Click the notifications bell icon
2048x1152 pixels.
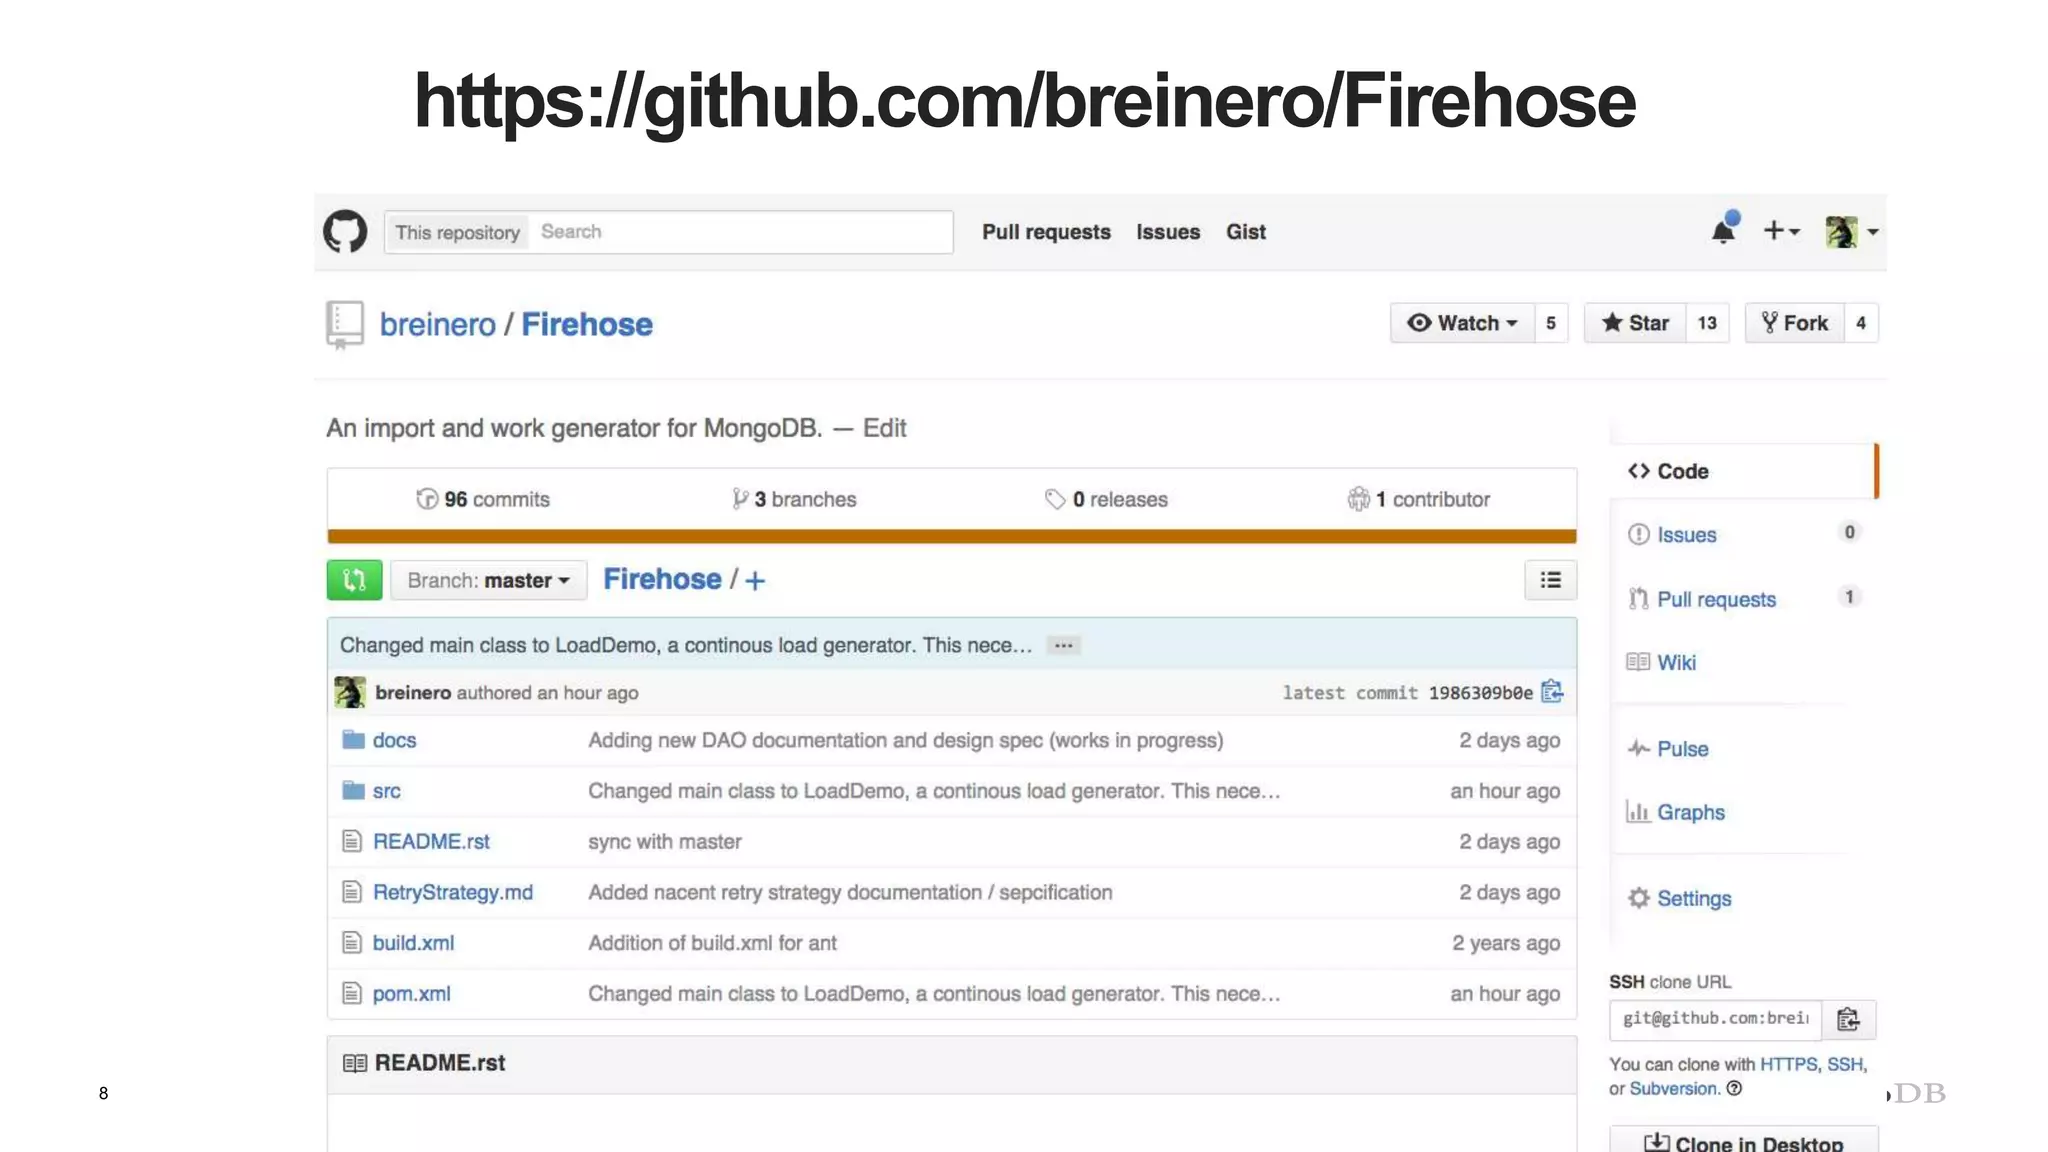tap(1724, 230)
